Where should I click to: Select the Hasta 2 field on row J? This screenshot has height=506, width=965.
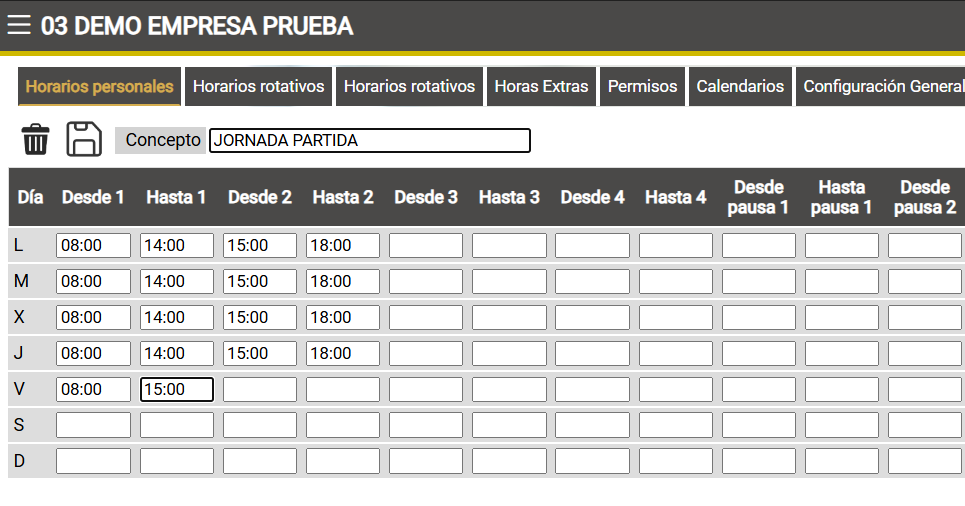343,353
